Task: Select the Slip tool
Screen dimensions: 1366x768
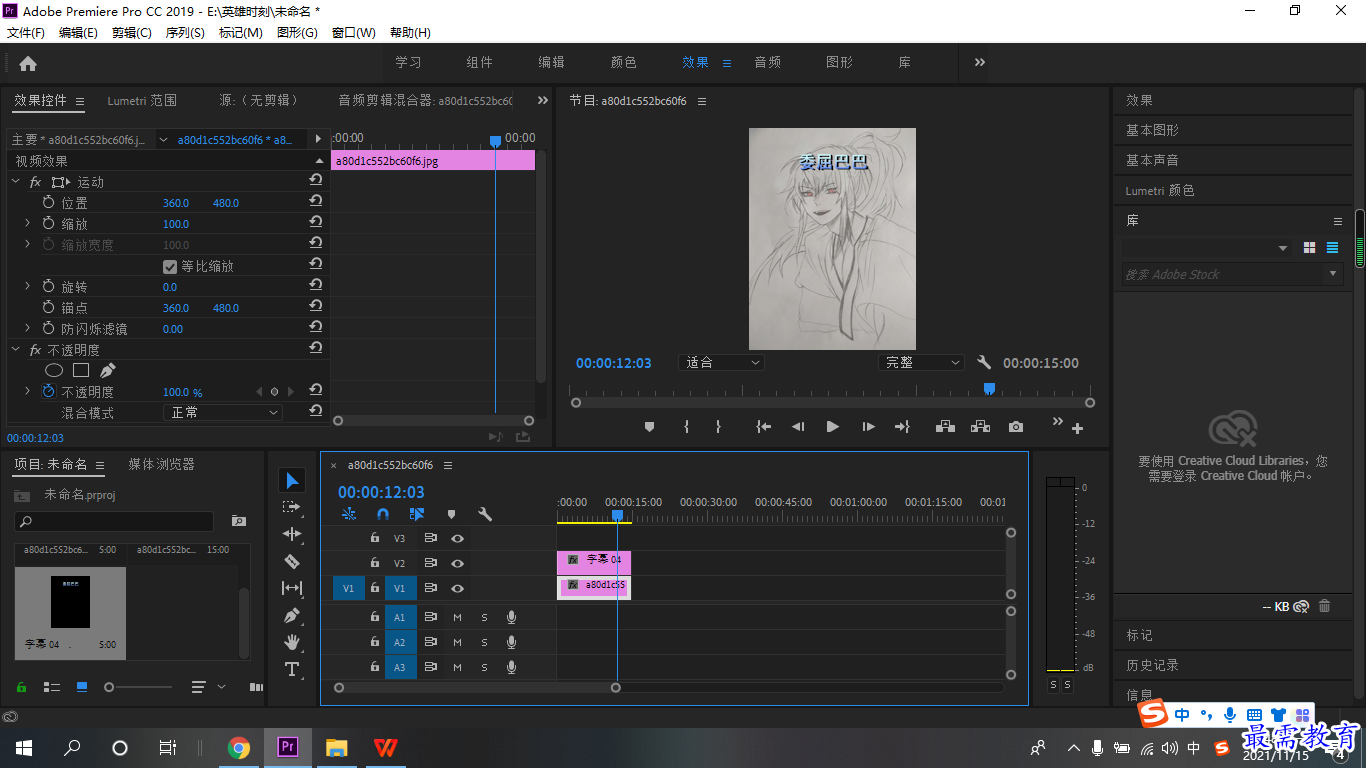Action: click(292, 588)
